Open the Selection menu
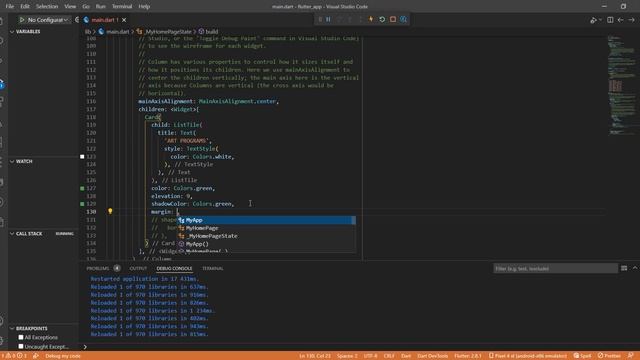This screenshot has height=360, width=640. pos(47,7)
